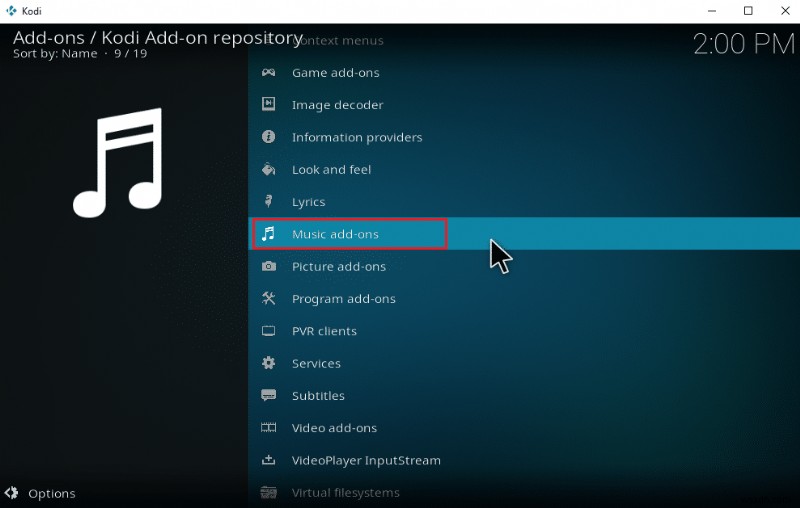Close the Kodi window

point(785,11)
